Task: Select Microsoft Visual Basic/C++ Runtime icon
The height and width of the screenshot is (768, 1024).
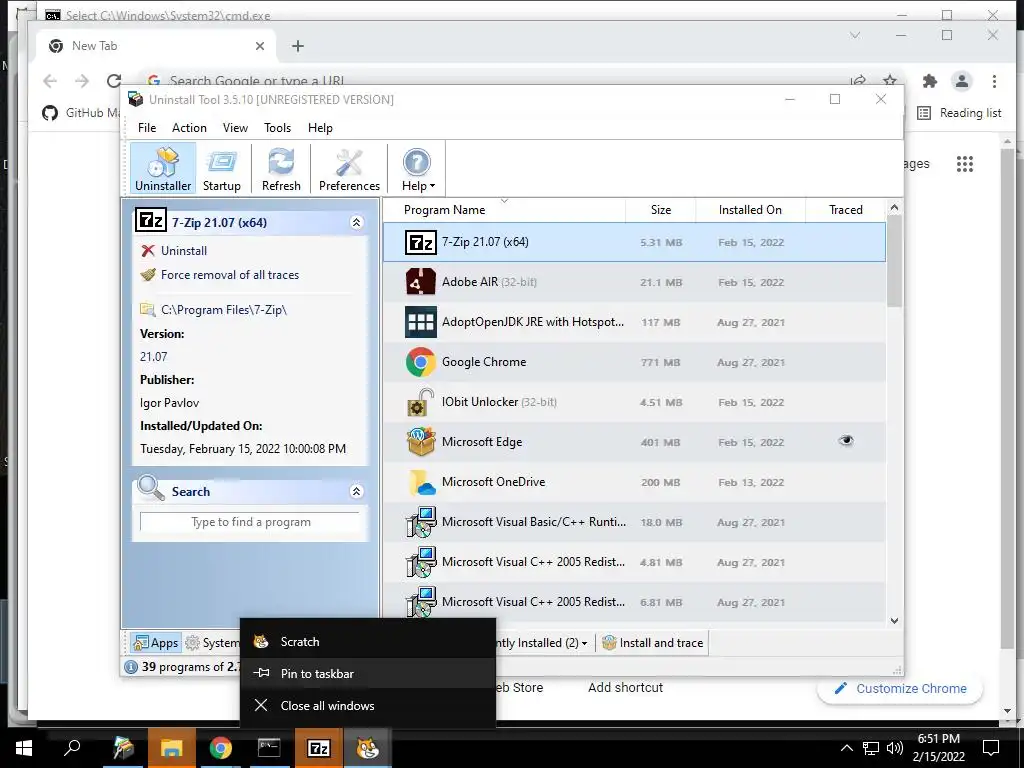Action: pyautogui.click(x=421, y=522)
